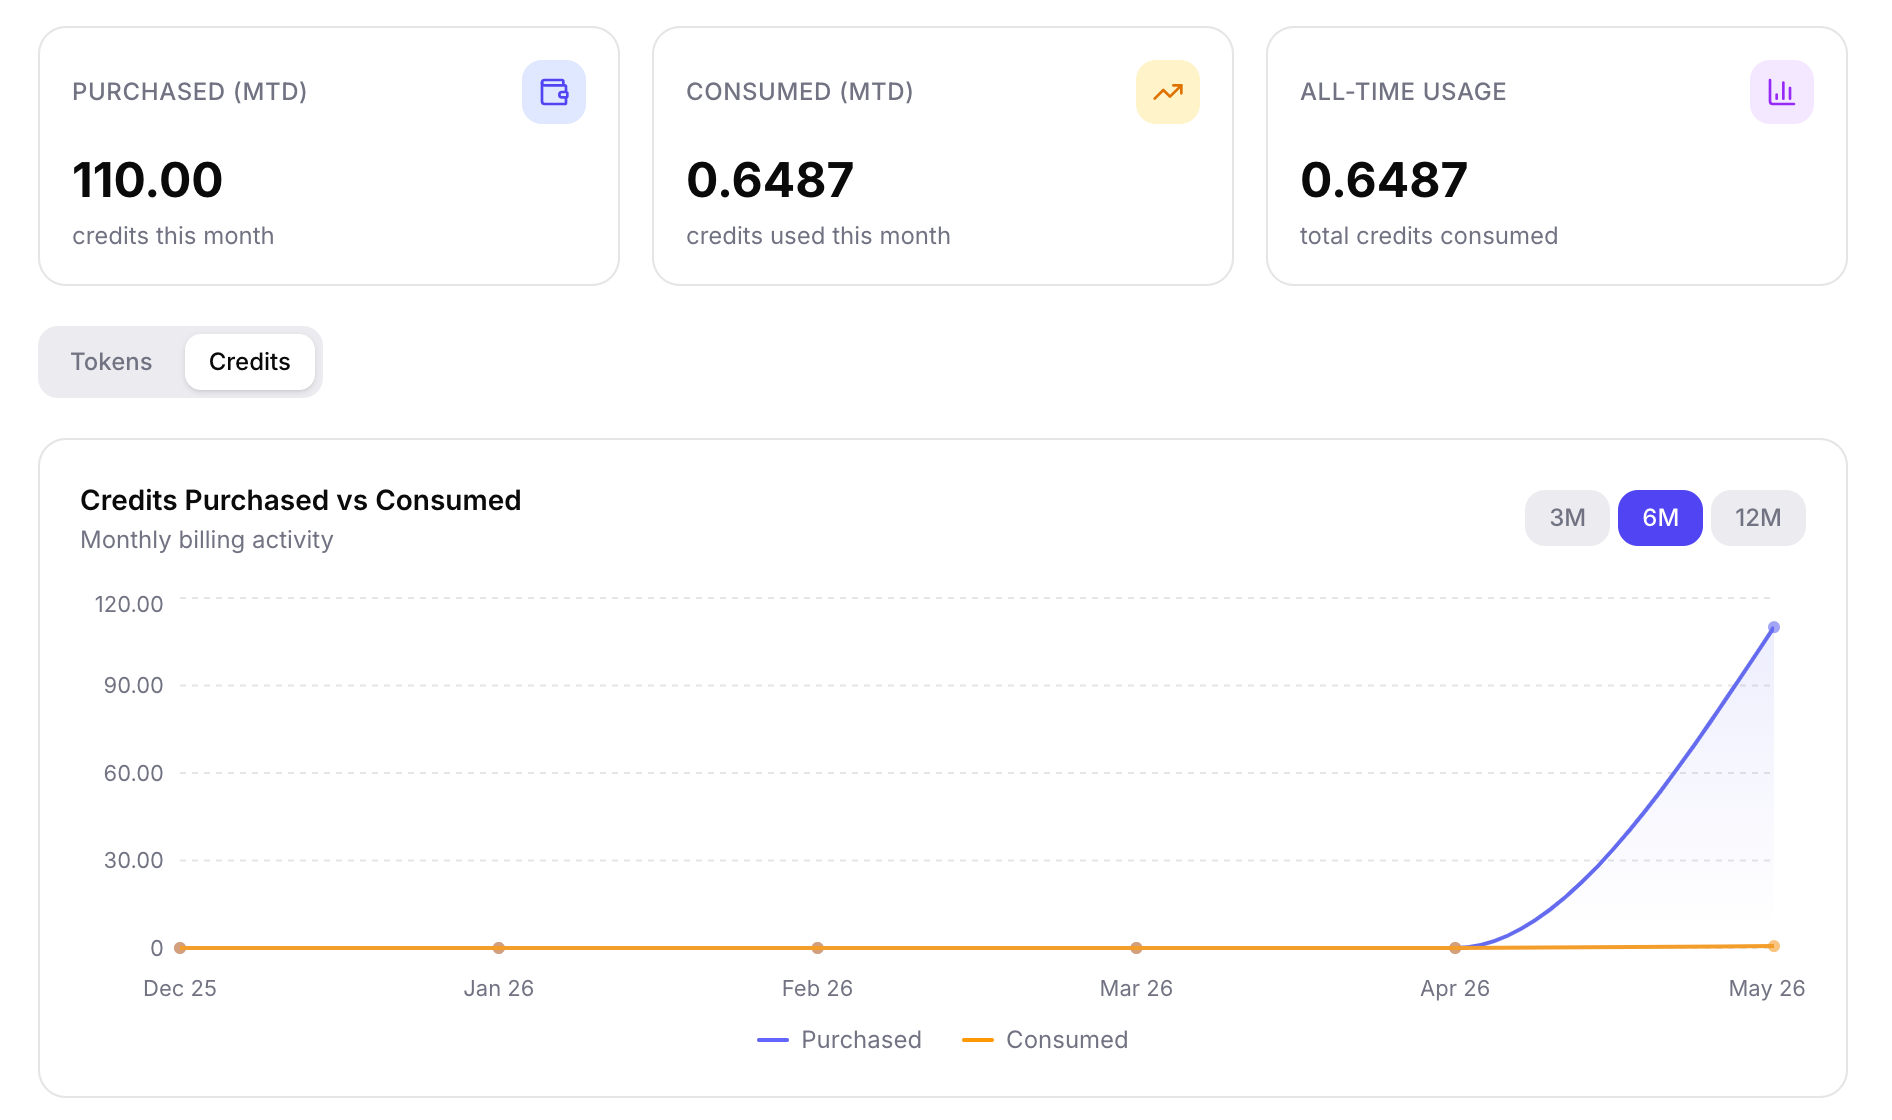Click the 'May 26' x-axis label

click(1767, 988)
